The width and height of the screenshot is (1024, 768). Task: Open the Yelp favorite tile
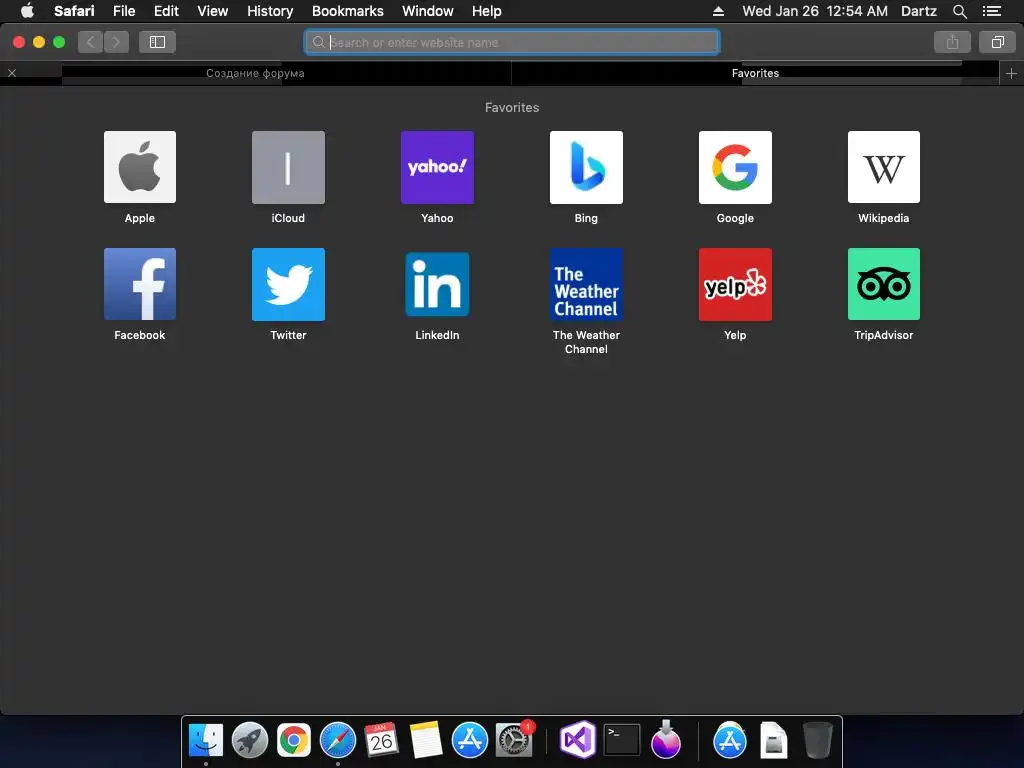(x=735, y=284)
